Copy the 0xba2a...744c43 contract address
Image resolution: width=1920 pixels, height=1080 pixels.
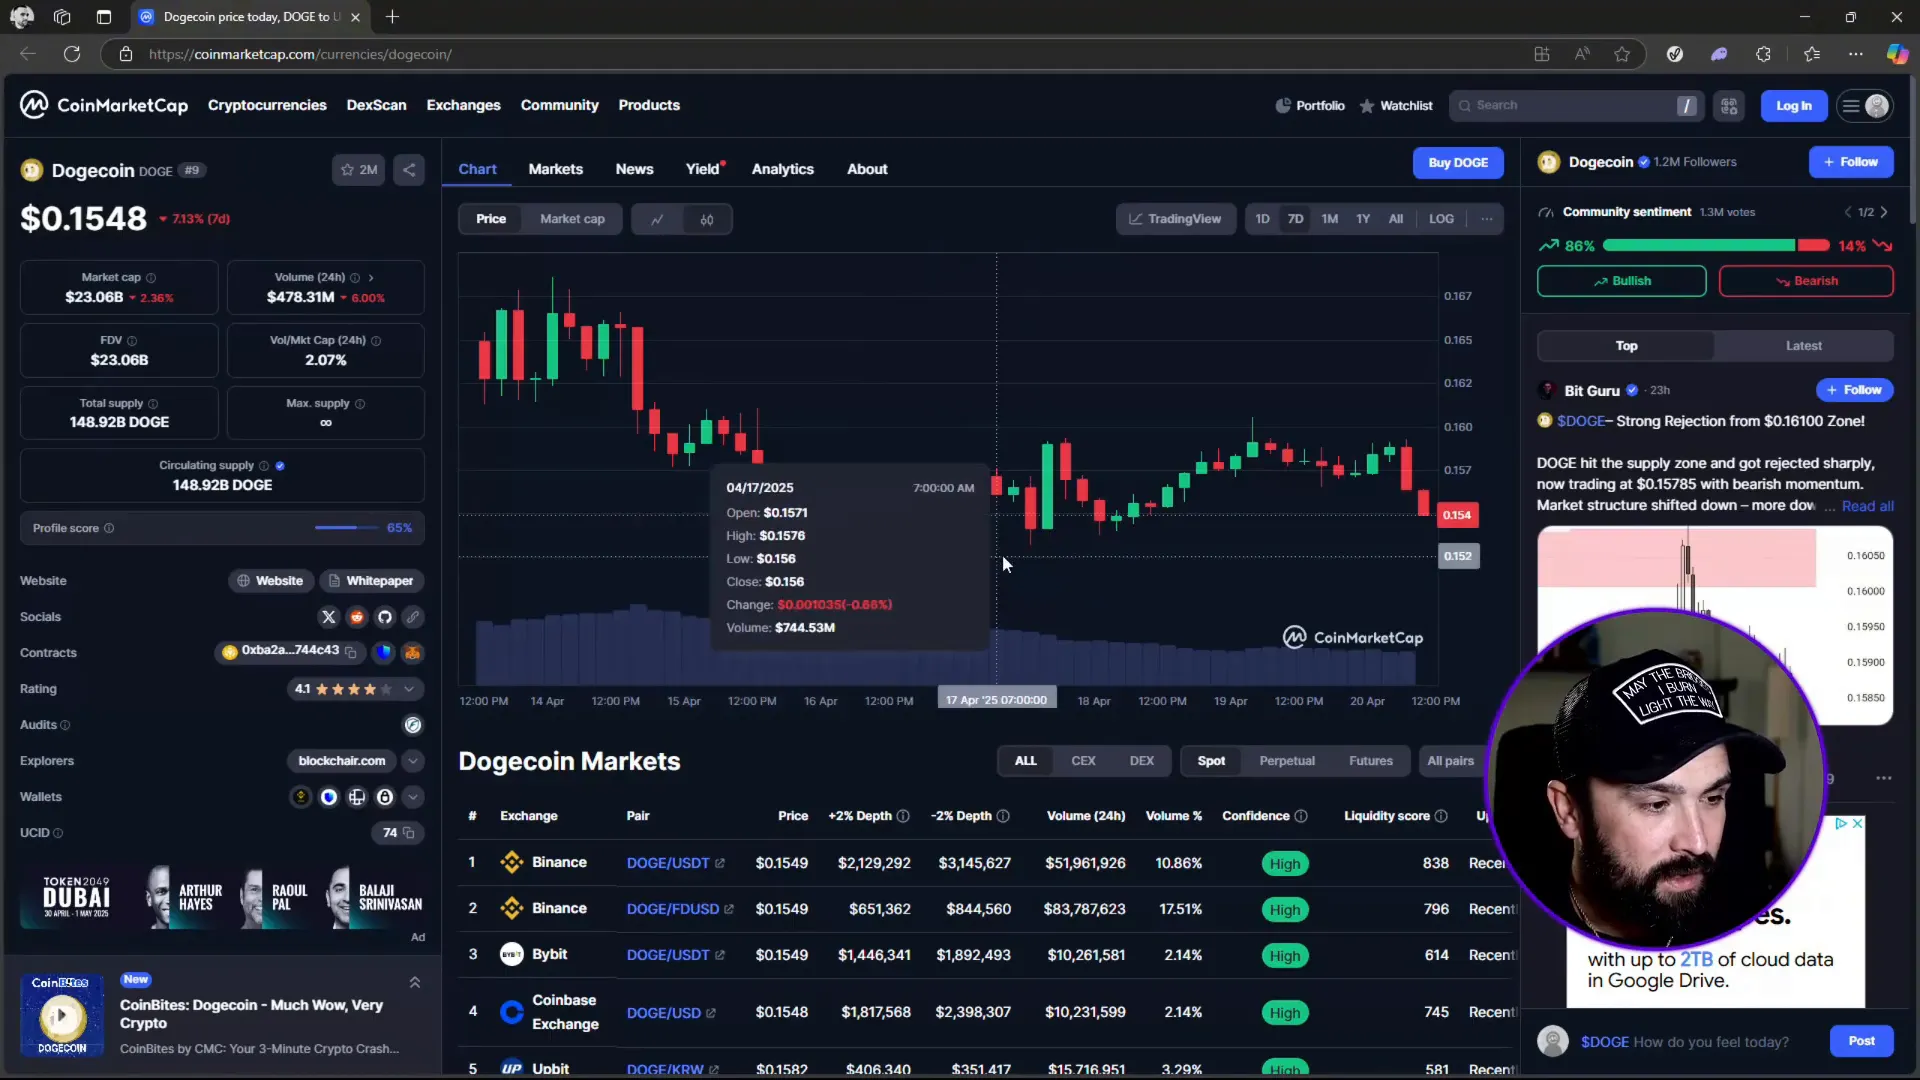351,652
